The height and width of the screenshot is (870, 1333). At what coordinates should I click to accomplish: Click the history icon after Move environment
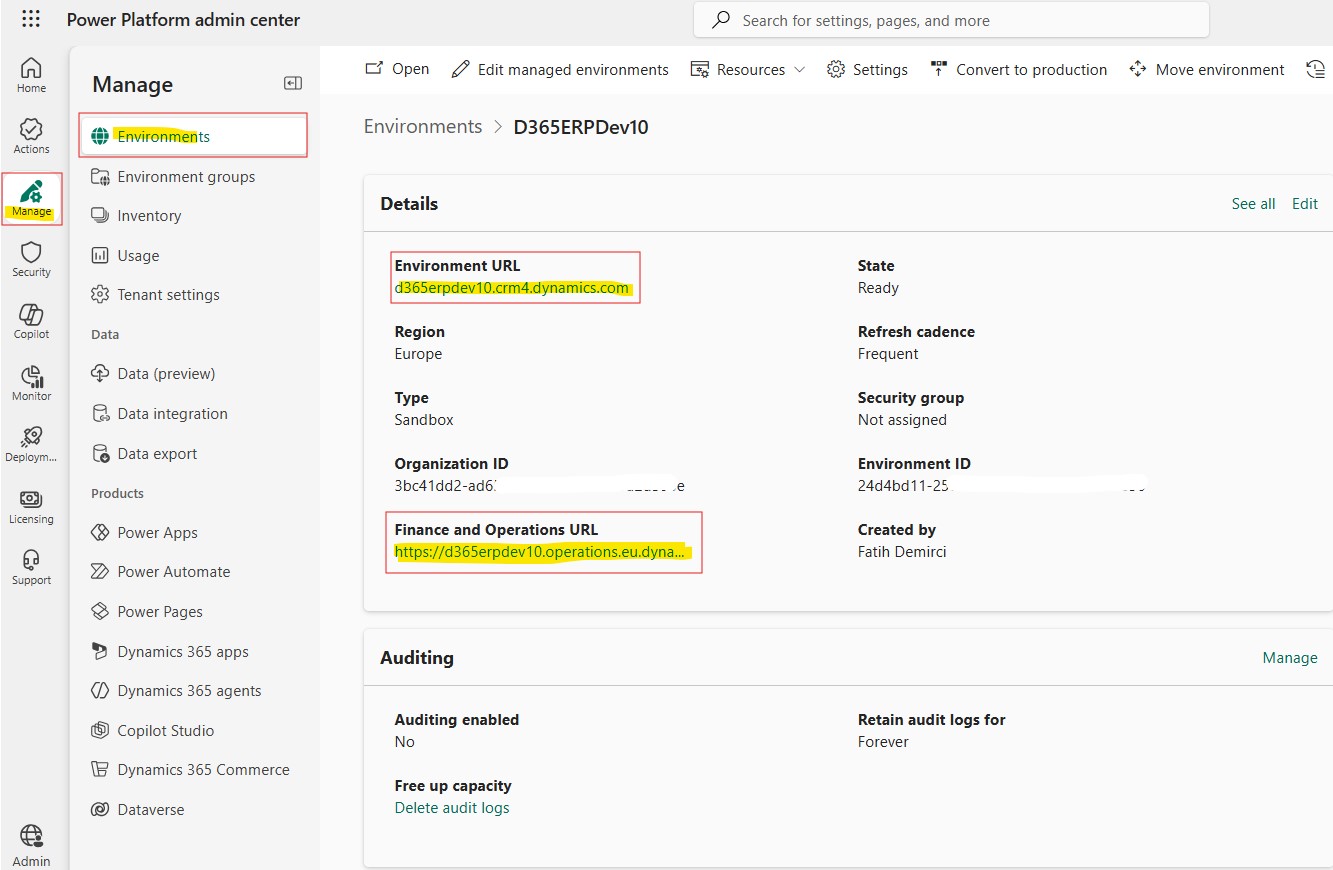(1315, 69)
